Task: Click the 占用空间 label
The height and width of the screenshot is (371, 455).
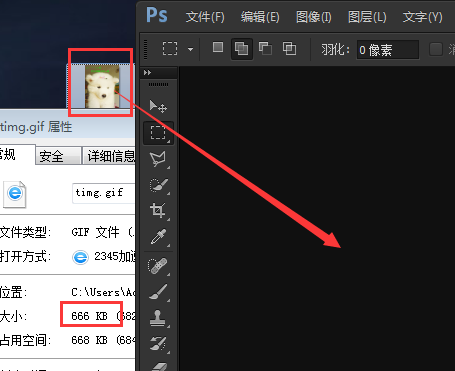Action: (25, 340)
